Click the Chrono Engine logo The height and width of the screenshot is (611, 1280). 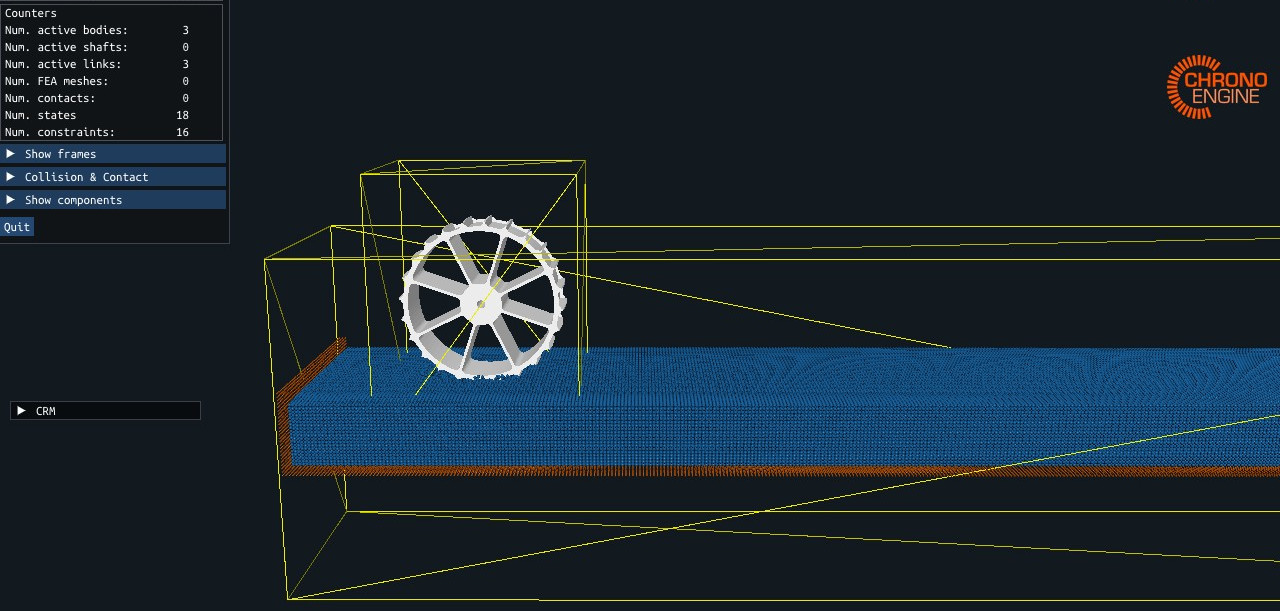pos(1217,87)
